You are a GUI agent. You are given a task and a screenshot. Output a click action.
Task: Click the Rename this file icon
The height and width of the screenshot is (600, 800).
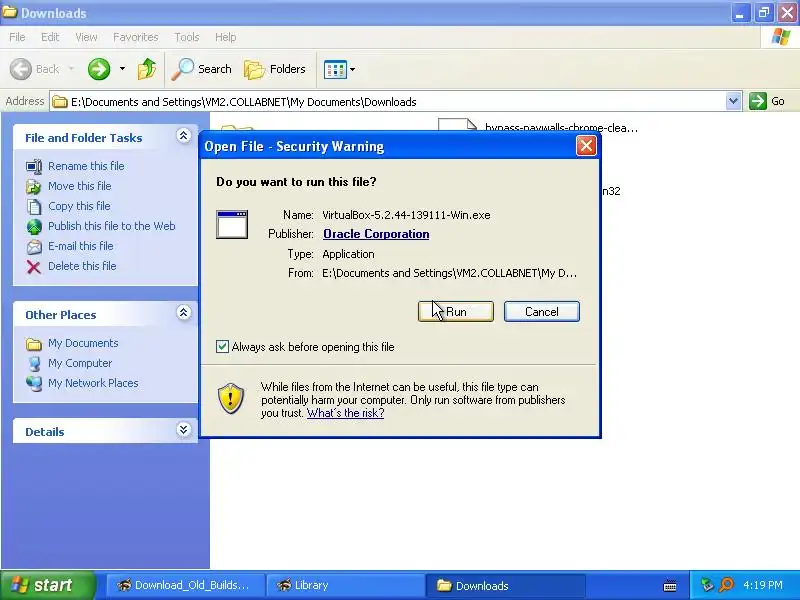34,166
